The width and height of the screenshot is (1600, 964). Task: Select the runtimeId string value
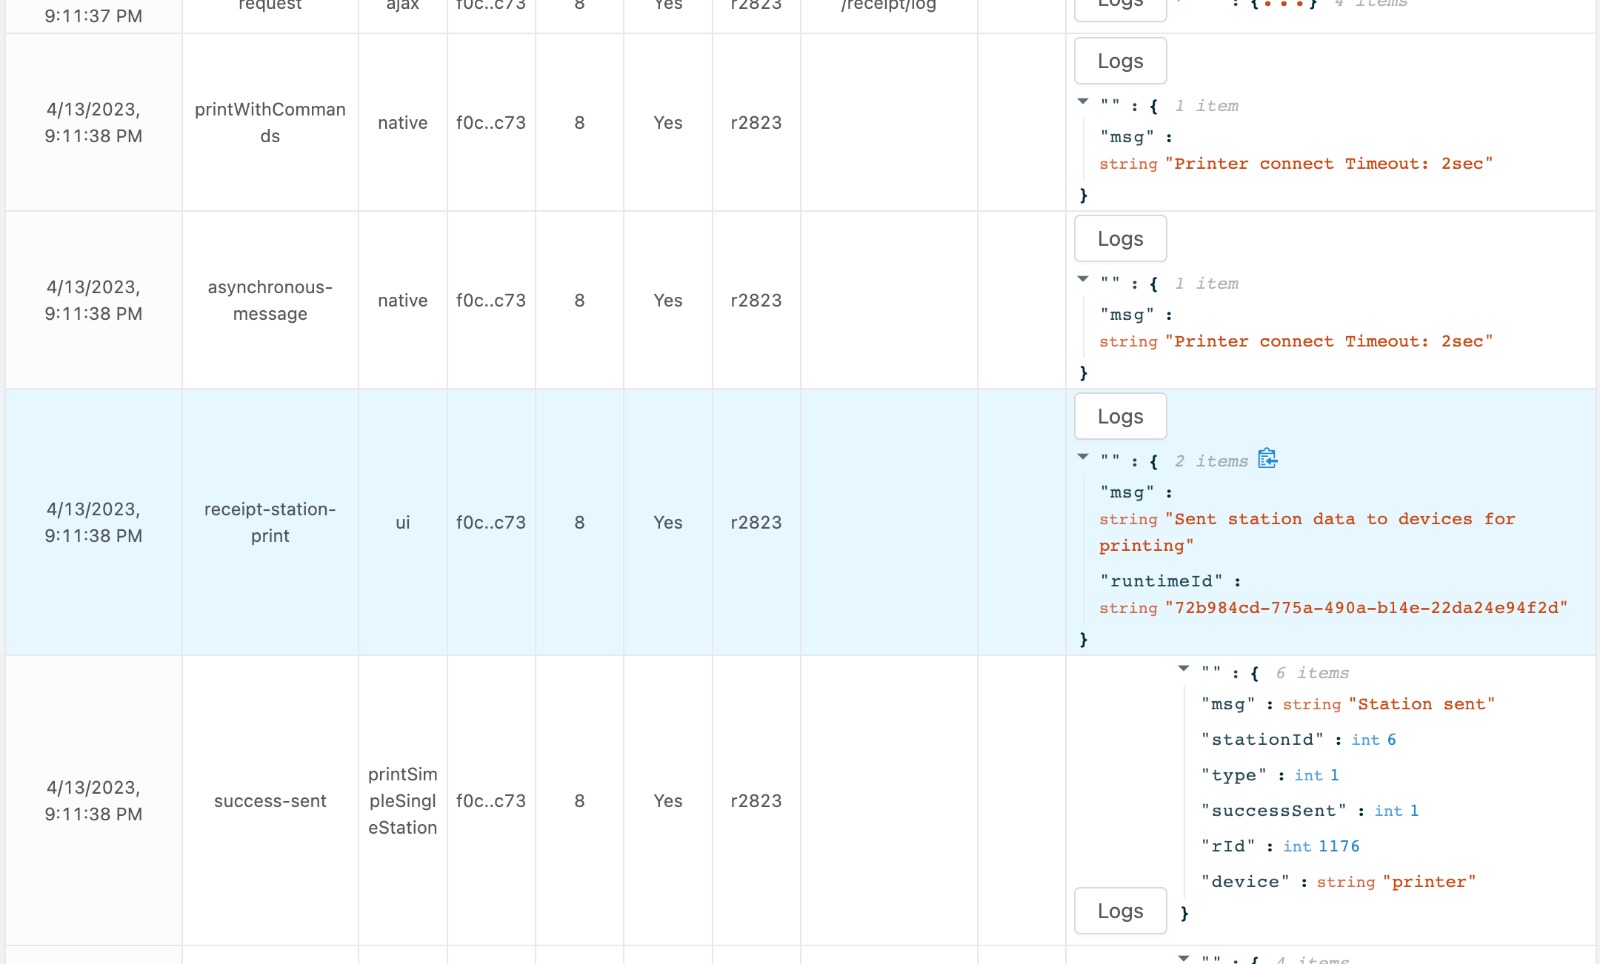pos(1365,608)
